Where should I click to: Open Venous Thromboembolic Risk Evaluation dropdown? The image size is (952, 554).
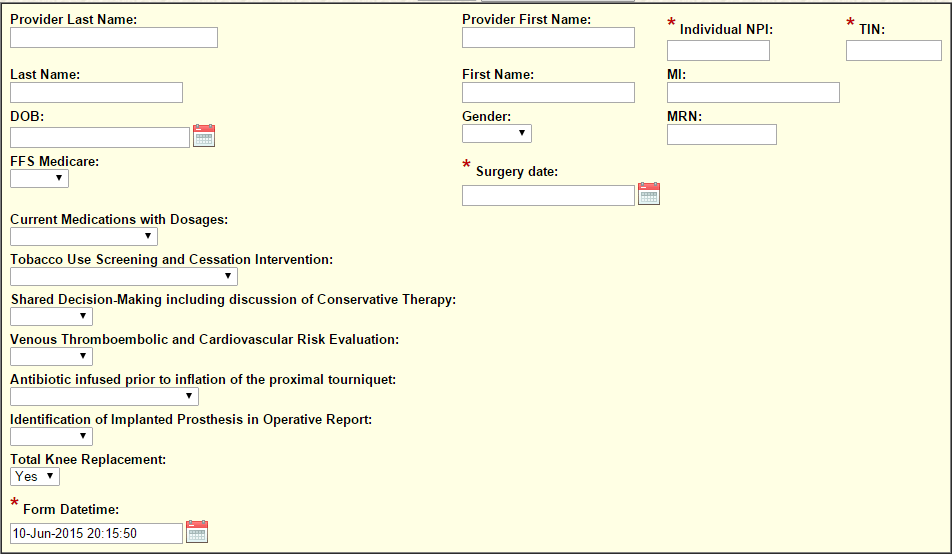[52, 357]
